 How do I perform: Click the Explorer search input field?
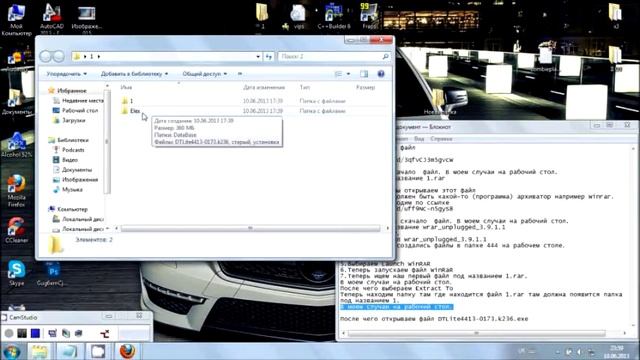coord(330,57)
